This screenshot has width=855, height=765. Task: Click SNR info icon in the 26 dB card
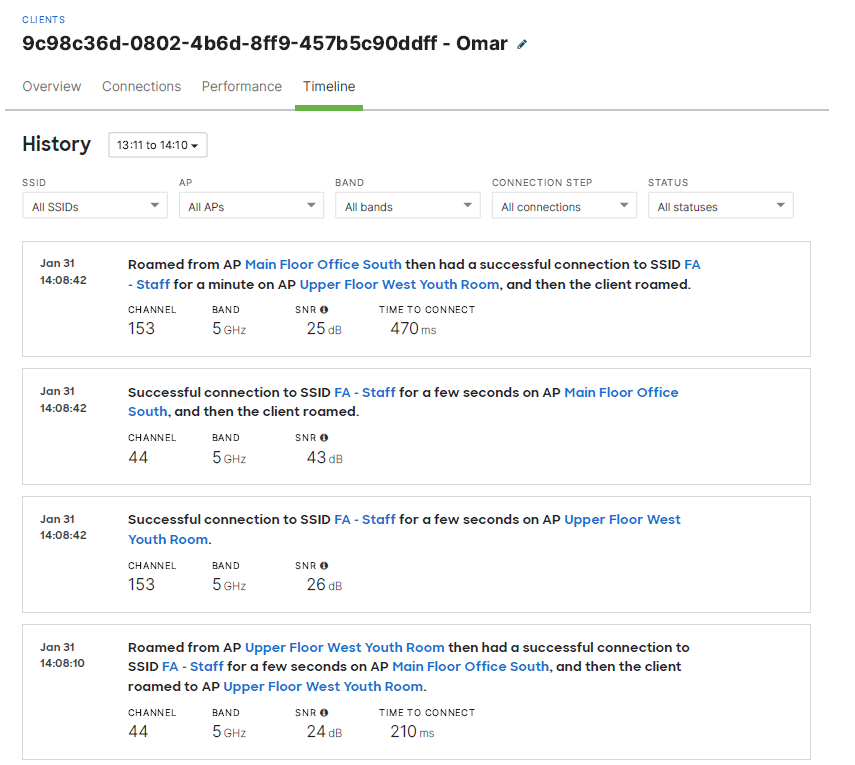324,566
